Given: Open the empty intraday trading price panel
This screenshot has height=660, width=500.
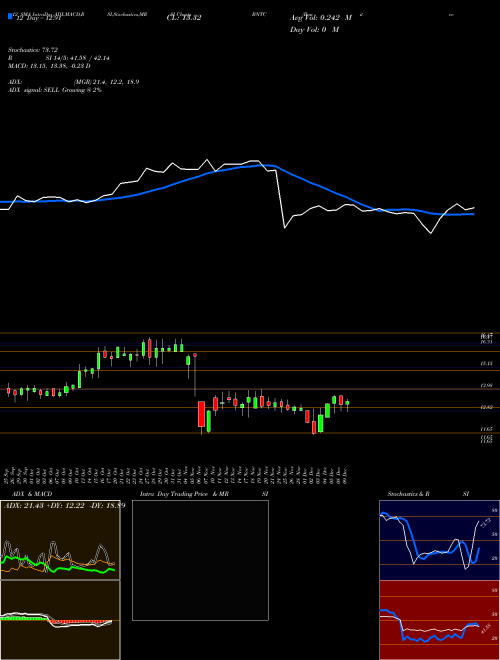Looking at the screenshot, I should click(x=200, y=560).
